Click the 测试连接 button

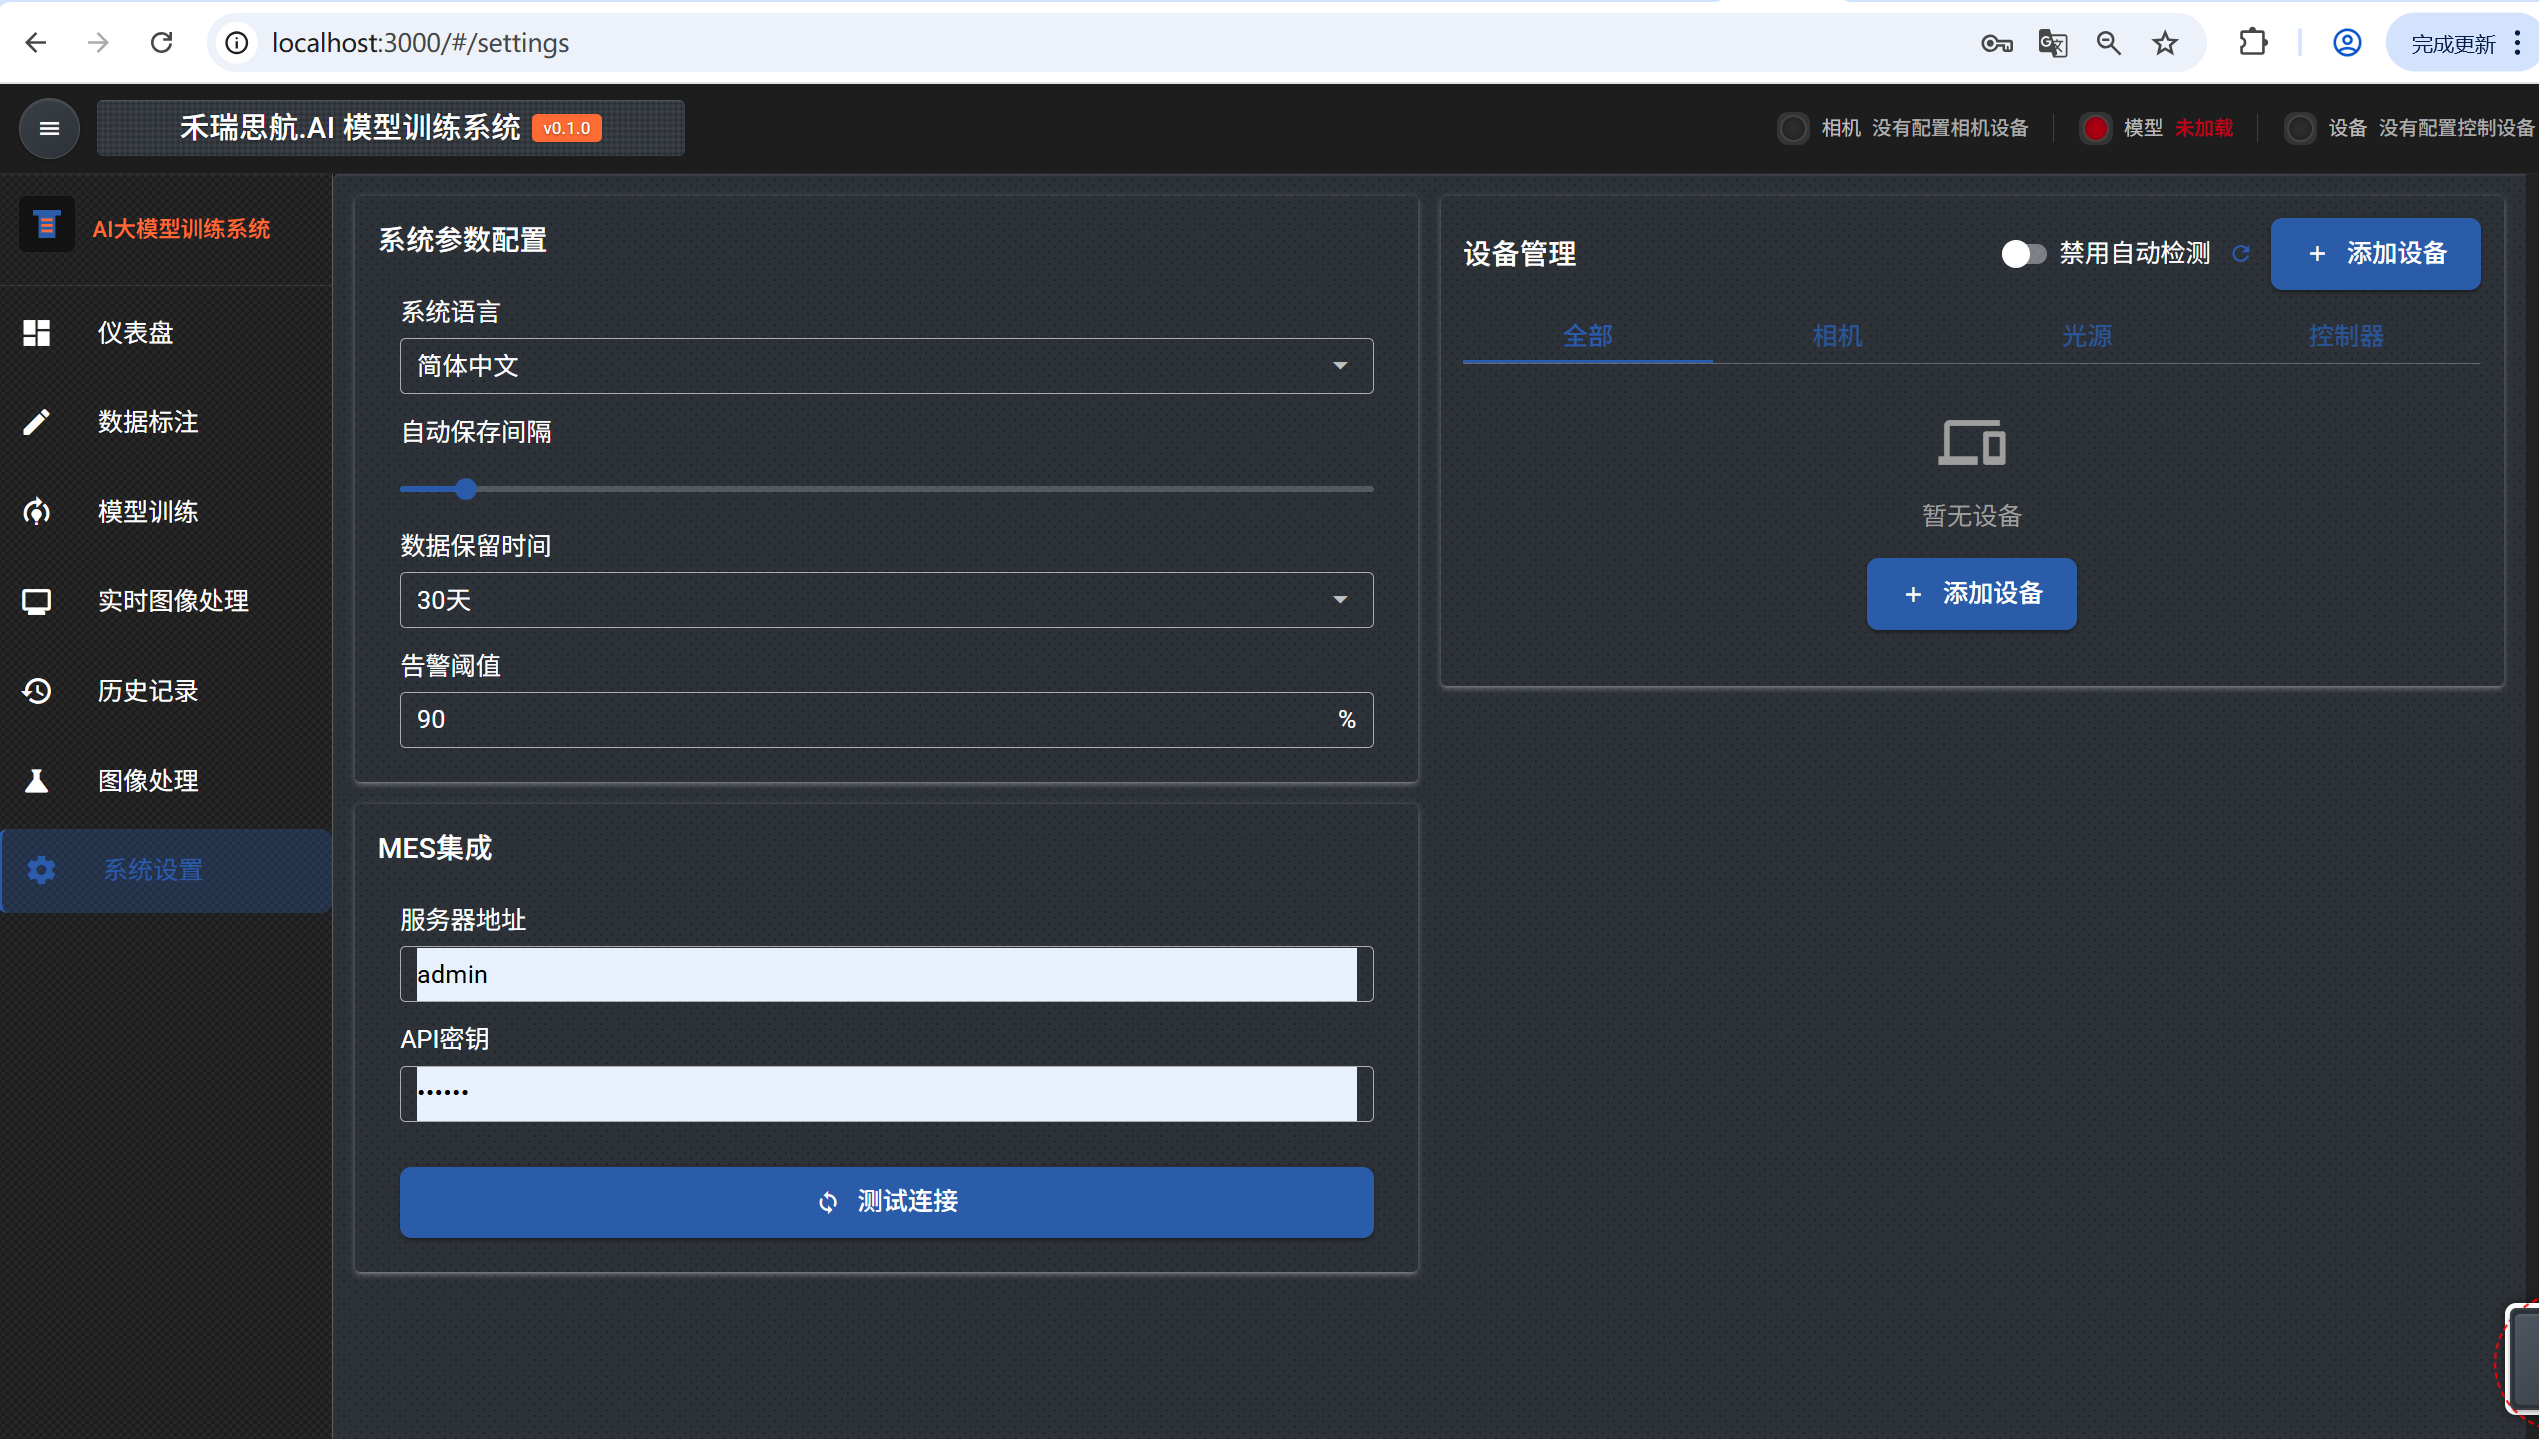pos(886,1202)
